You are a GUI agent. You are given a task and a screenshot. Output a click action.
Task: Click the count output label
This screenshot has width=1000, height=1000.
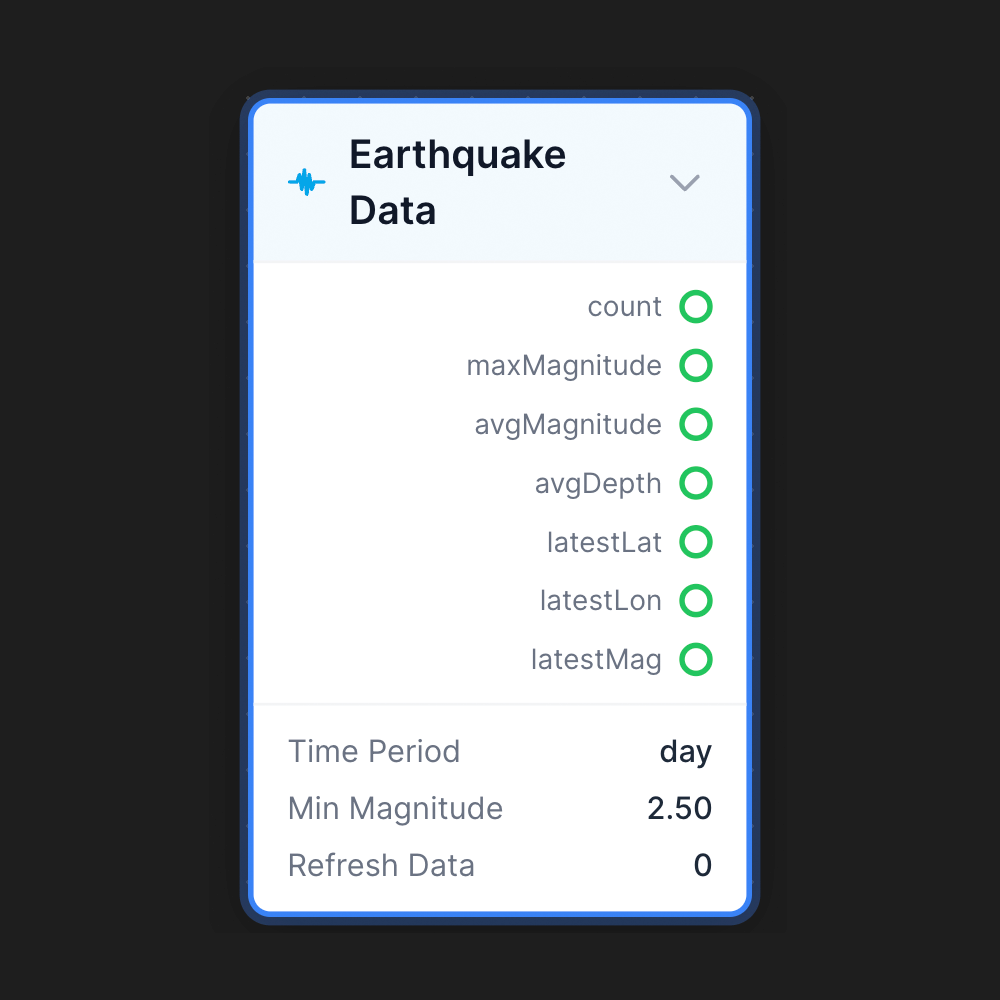pyautogui.click(x=624, y=307)
